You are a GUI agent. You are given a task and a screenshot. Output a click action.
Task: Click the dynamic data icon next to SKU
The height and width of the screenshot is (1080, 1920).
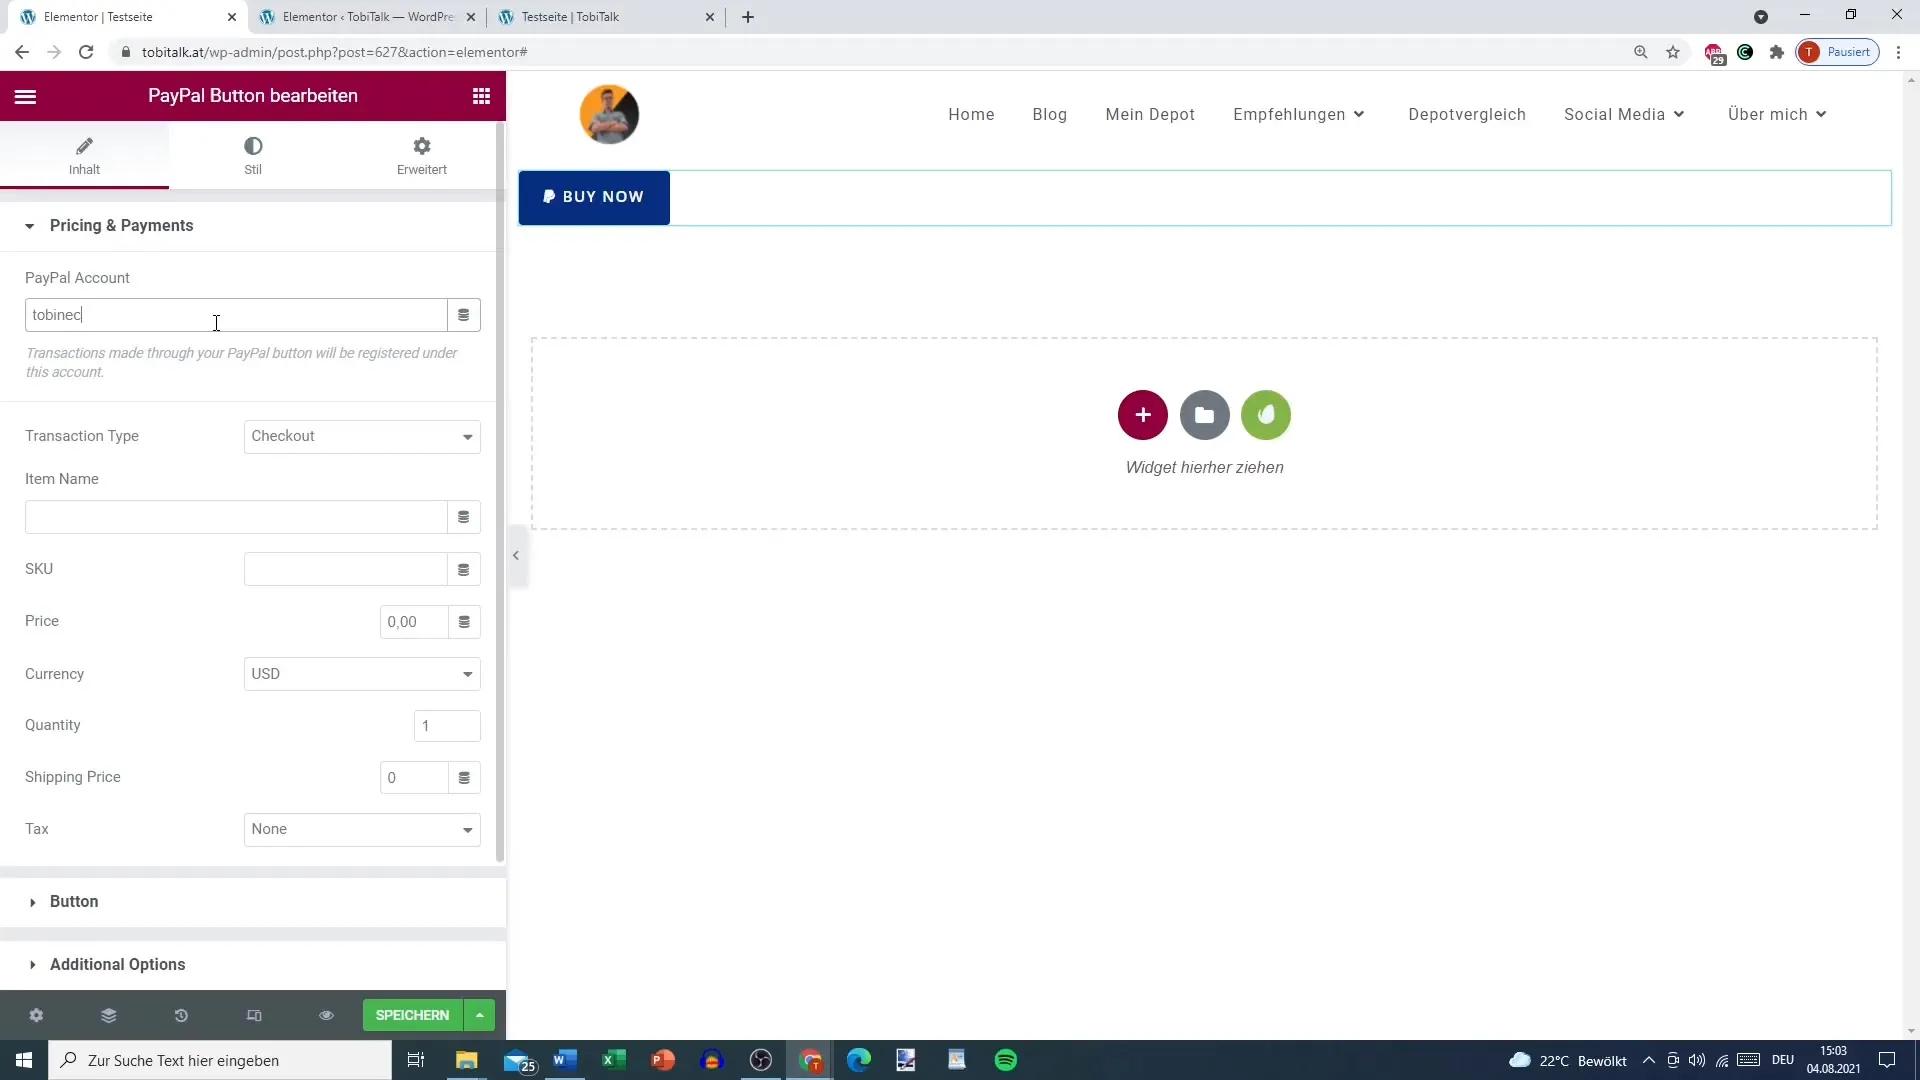pyautogui.click(x=465, y=568)
